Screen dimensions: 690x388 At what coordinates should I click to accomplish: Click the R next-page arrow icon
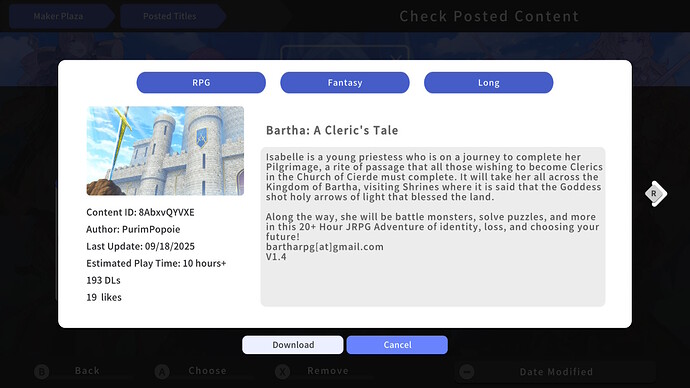[x=655, y=194]
